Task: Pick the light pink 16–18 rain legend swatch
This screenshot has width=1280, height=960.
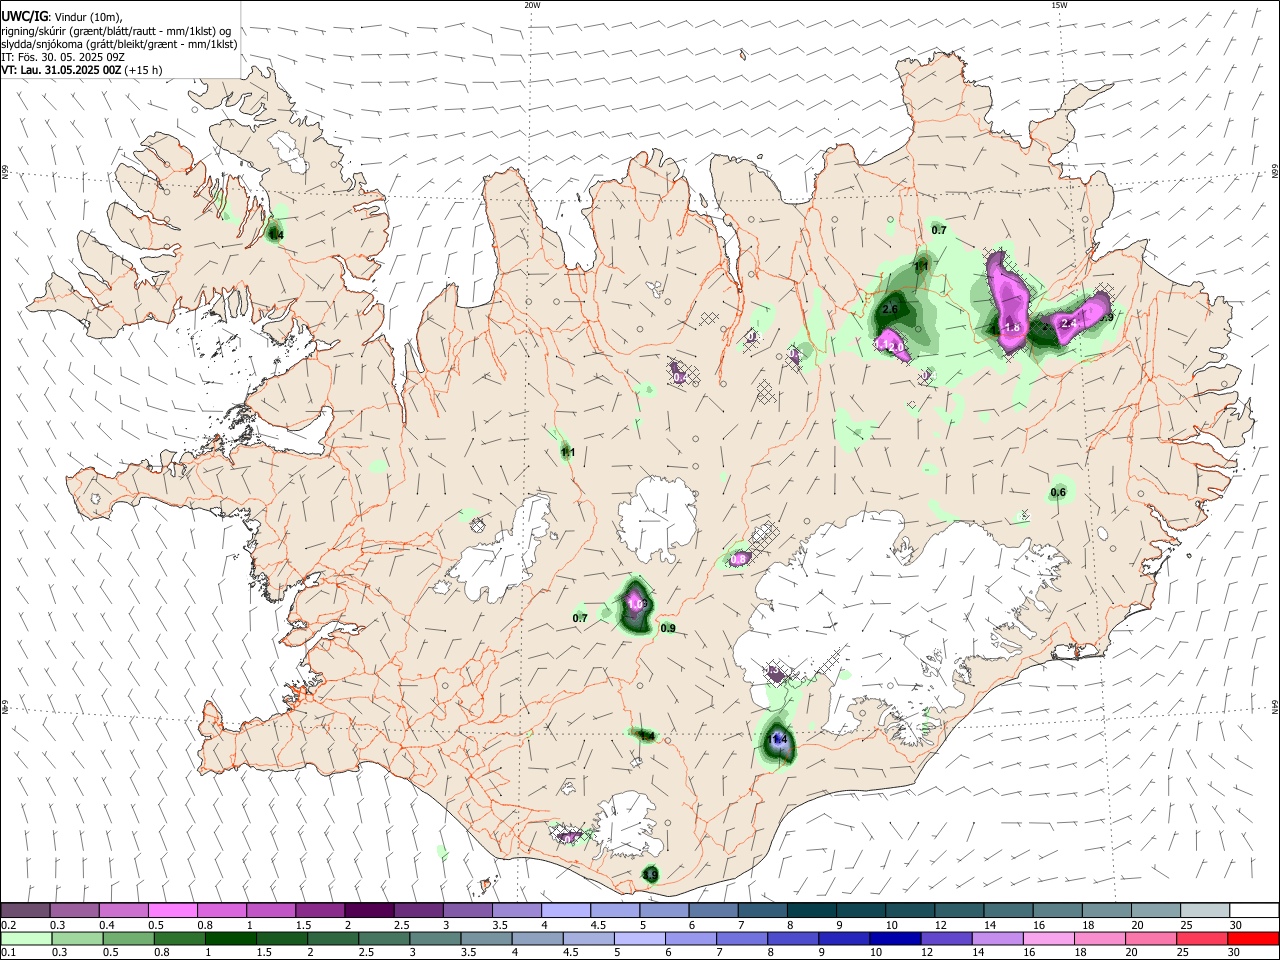Action: pyautogui.click(x=1048, y=939)
